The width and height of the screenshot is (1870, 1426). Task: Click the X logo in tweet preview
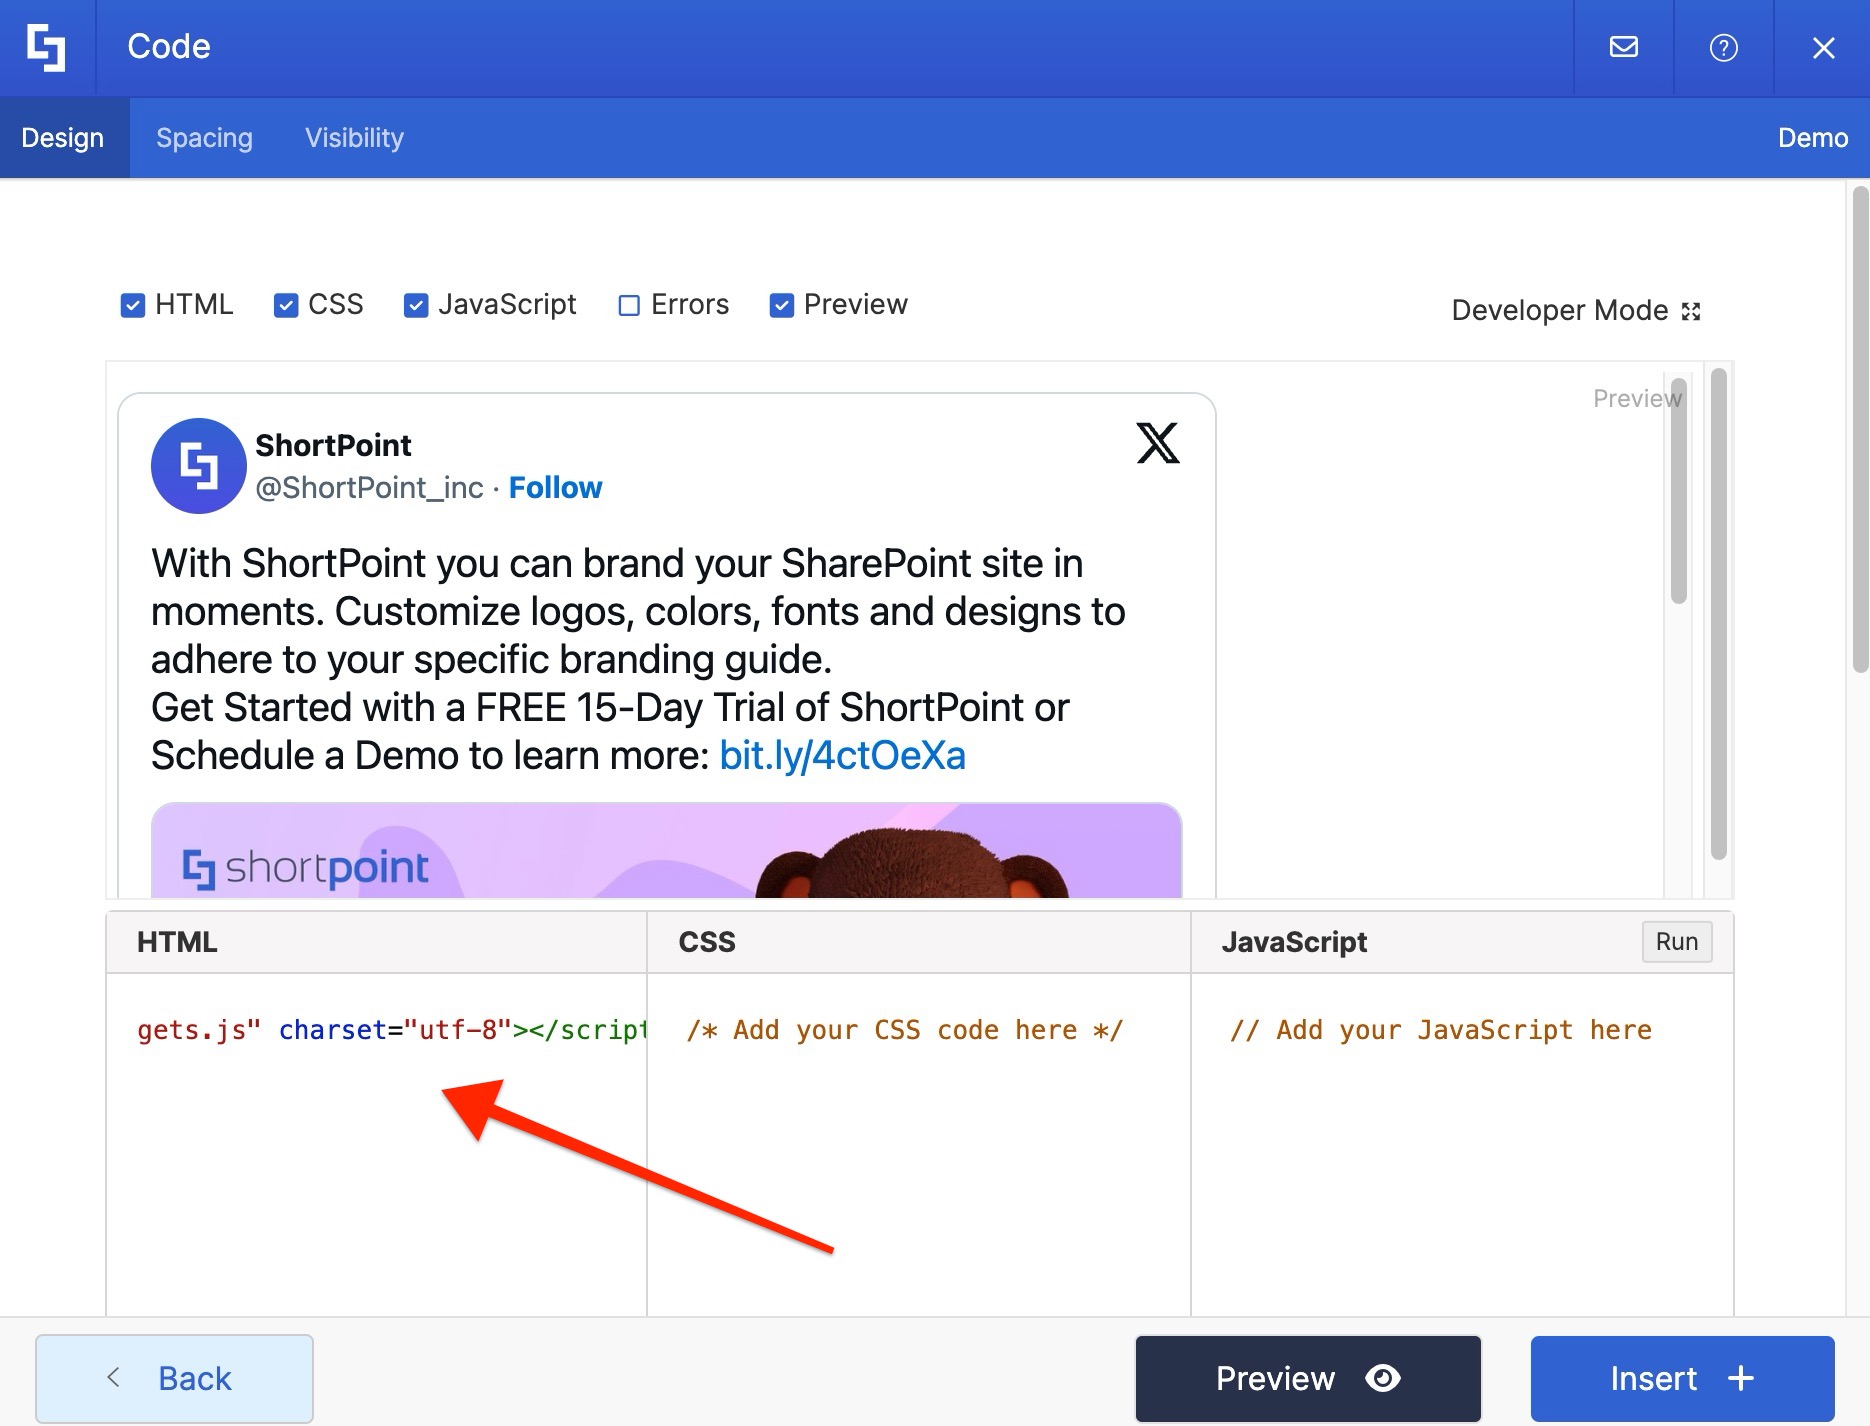pos(1158,443)
